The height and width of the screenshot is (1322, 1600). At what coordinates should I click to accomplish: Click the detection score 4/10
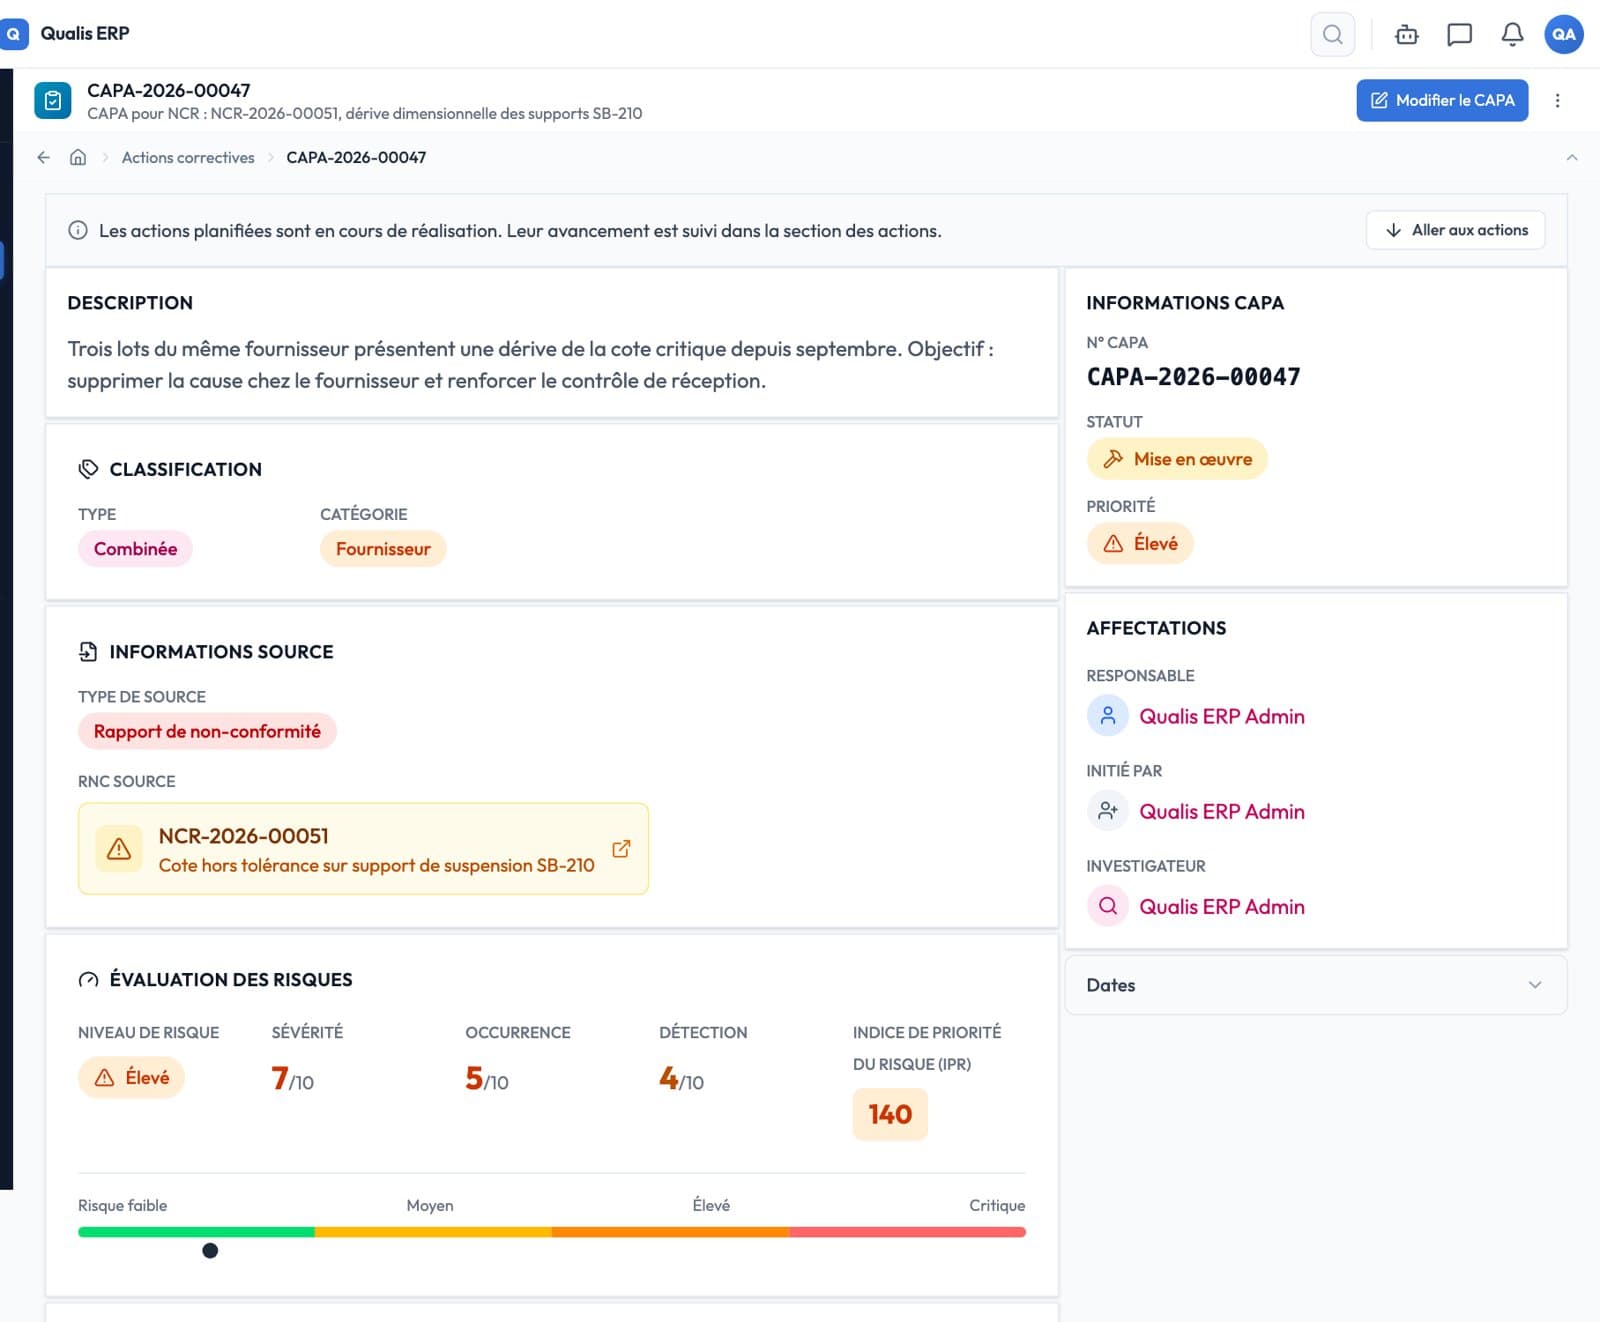point(681,1078)
